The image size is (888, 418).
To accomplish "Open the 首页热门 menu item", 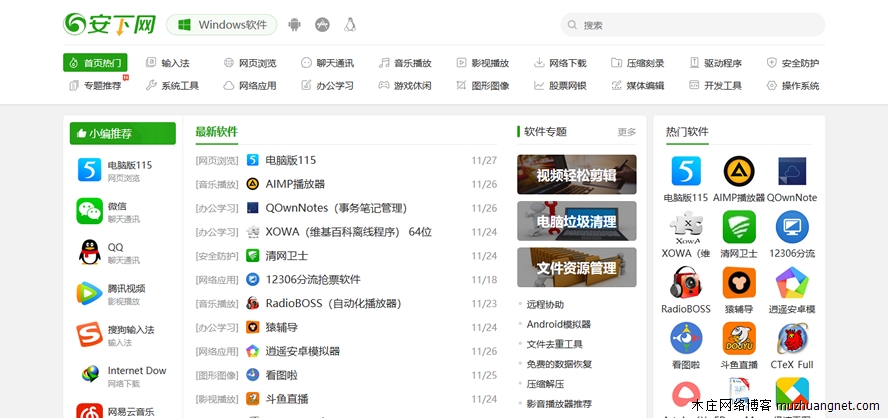I will click(x=95, y=63).
